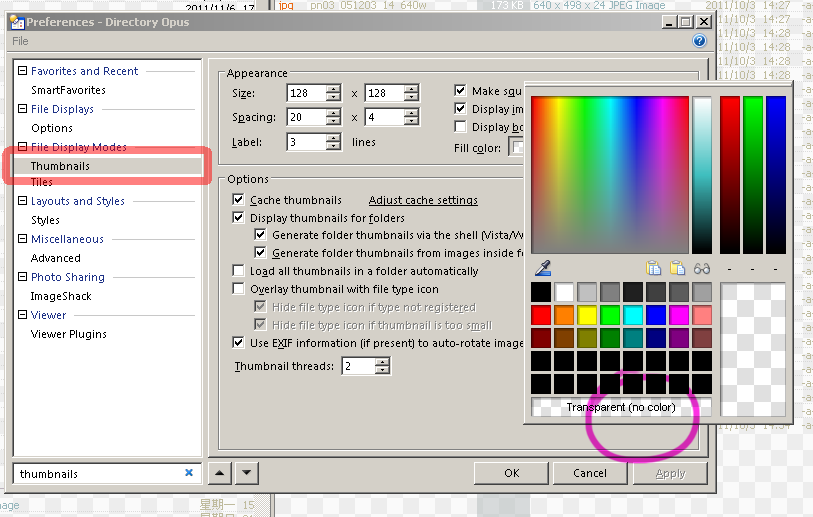Click the copy color clipboard icon
Screen dimensions: 813x517
[653, 268]
